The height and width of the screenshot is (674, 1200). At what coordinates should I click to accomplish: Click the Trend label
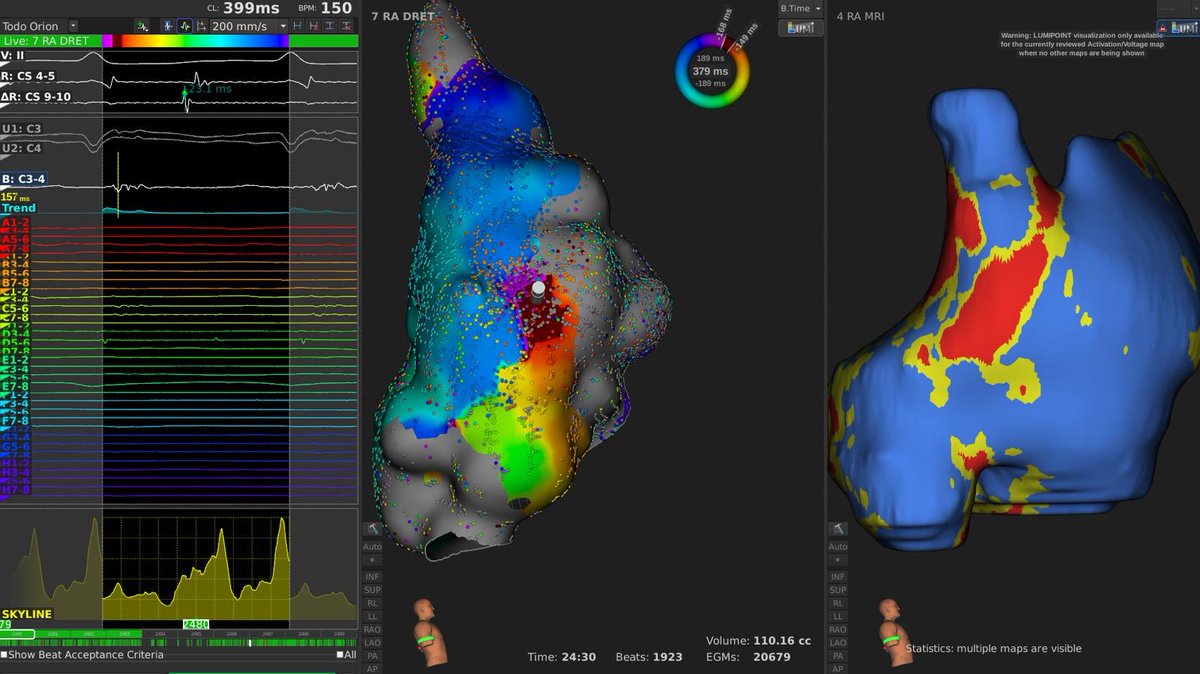19,208
